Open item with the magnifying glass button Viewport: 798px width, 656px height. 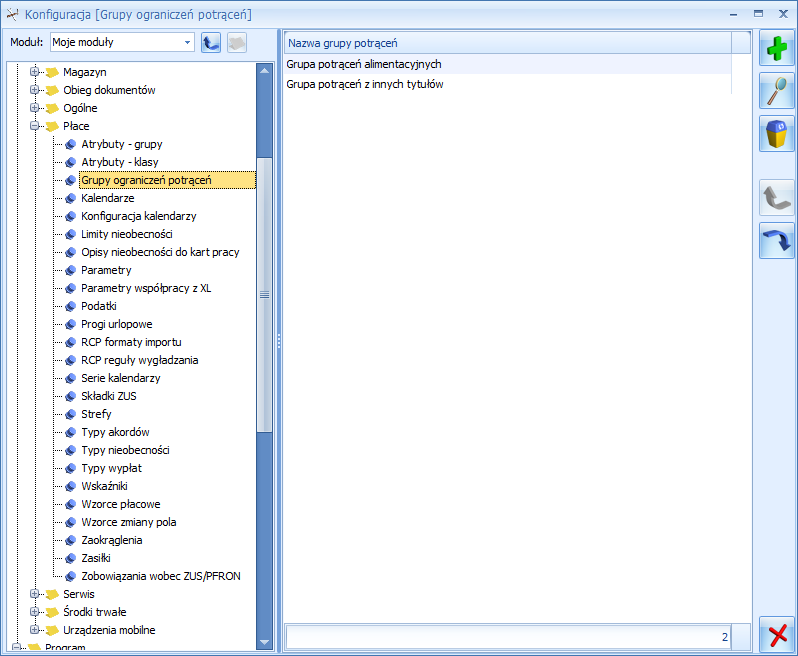[777, 91]
